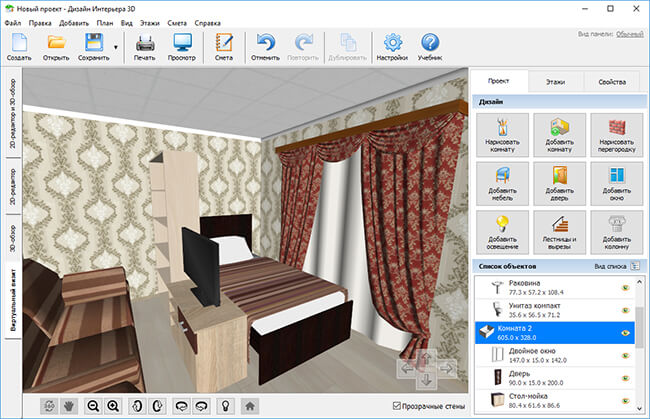Image resolution: width=650 pixels, height=419 pixels.
Task: Click the zoom in magnifier icon
Action: coord(113,406)
